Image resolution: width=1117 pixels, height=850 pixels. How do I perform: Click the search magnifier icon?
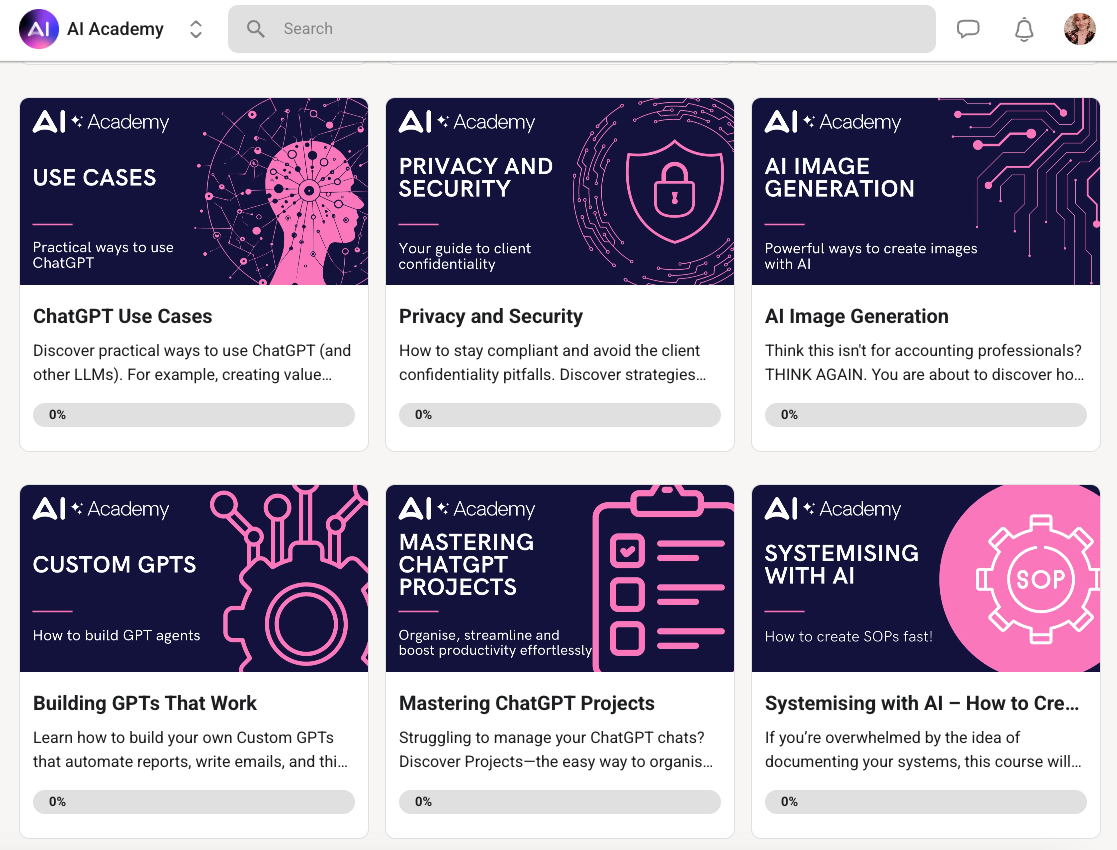(256, 28)
